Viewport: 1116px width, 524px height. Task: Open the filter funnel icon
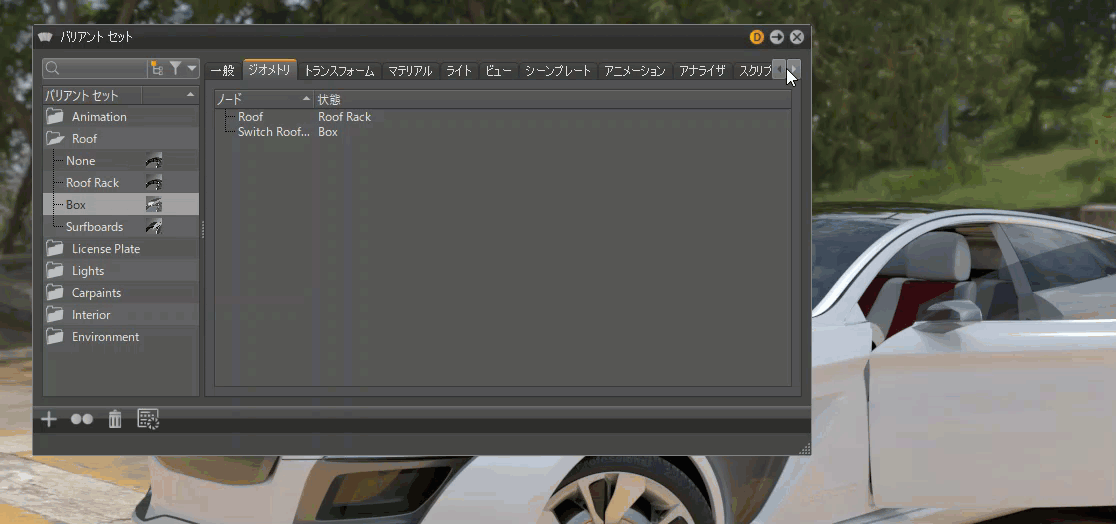point(175,68)
